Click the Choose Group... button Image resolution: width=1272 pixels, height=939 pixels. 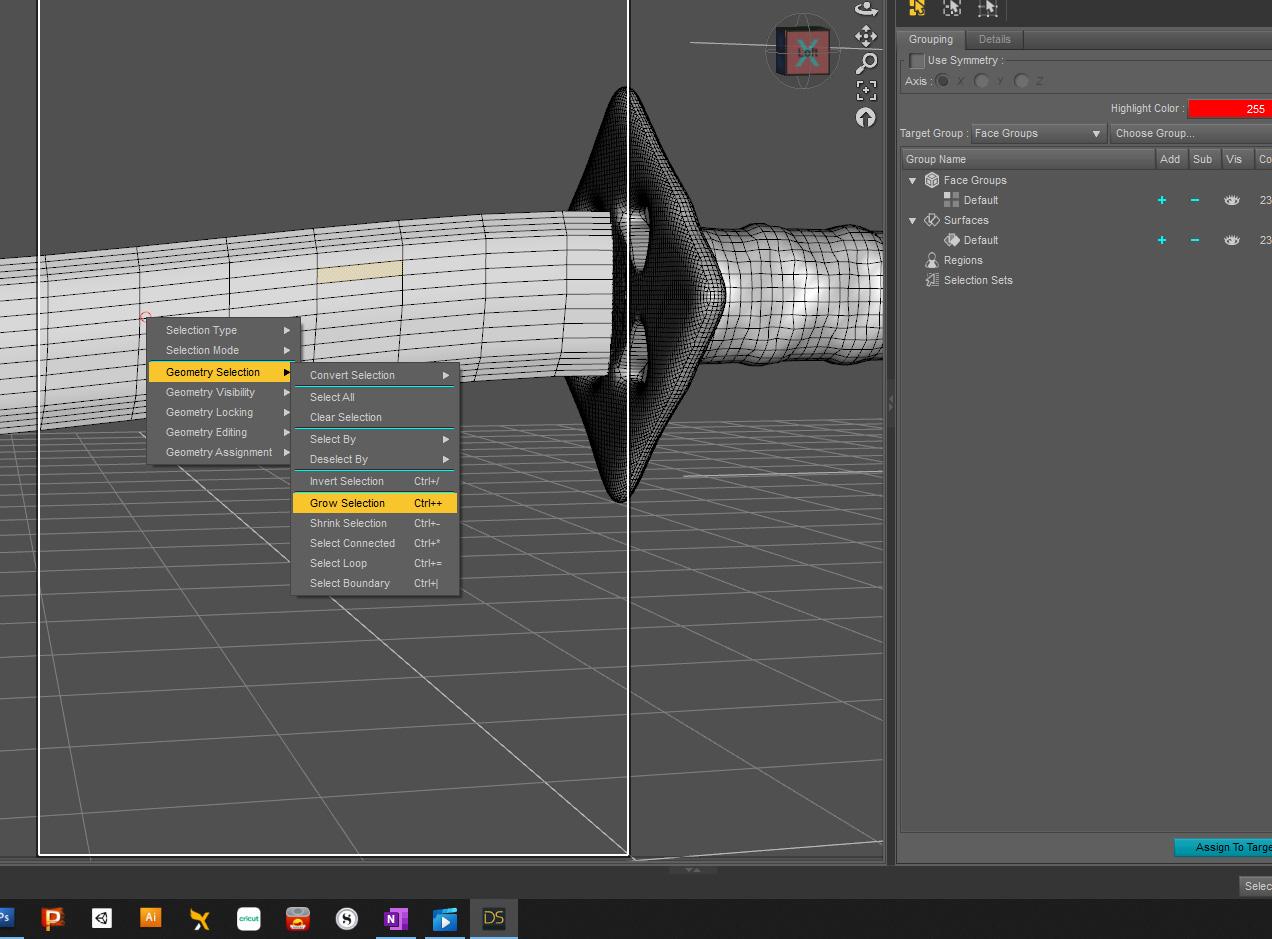click(x=1190, y=133)
